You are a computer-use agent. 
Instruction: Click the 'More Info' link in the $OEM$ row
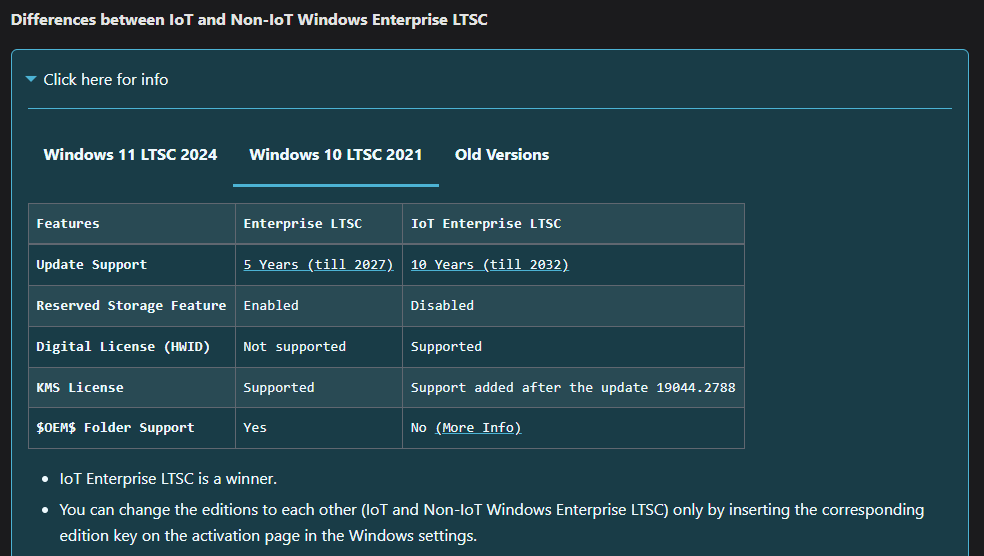tap(478, 428)
